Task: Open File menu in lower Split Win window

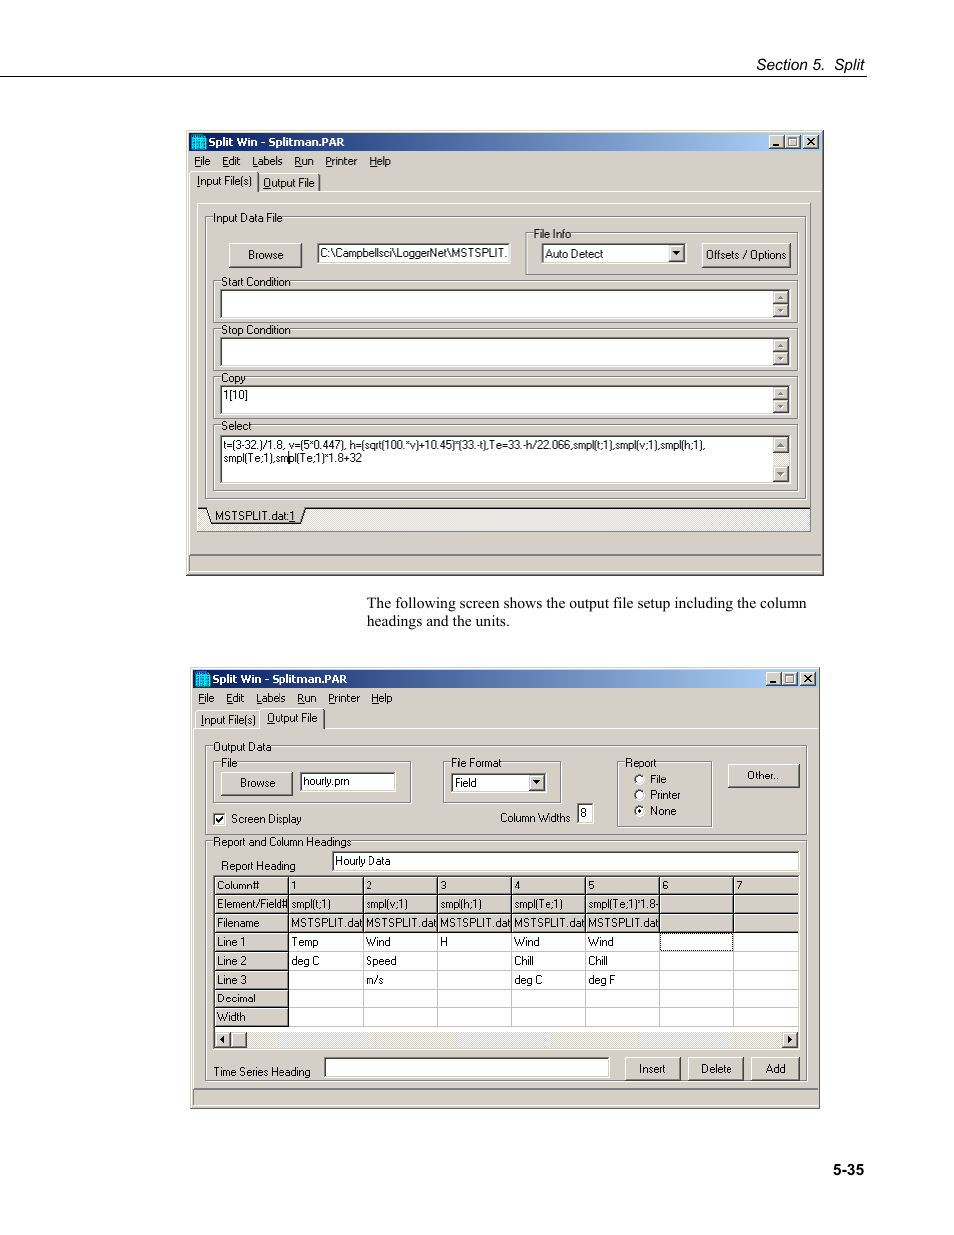Action: coord(206,698)
